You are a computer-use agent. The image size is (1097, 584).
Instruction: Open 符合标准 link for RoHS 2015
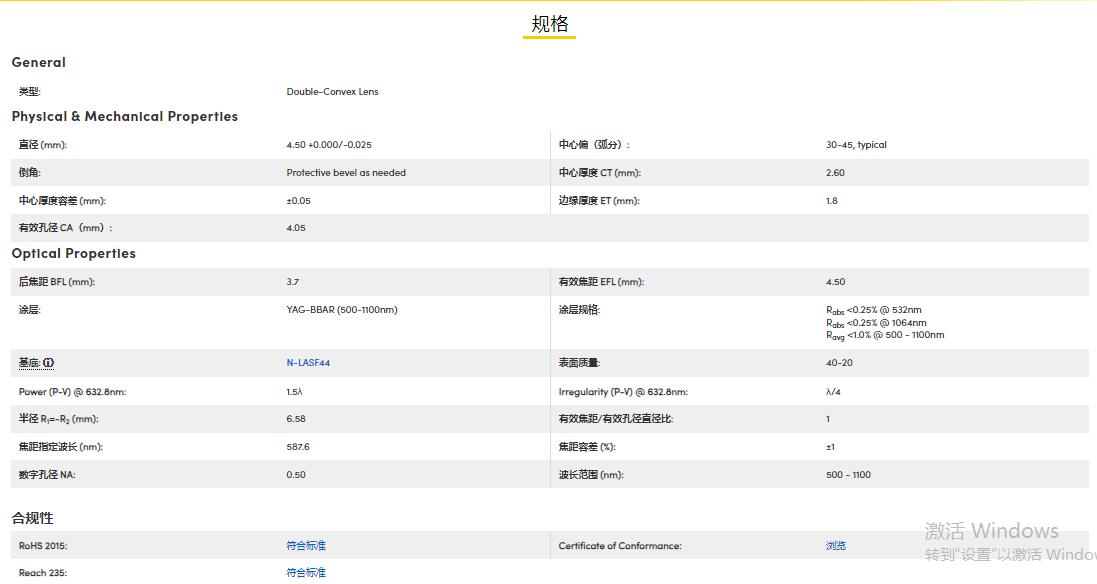305,545
